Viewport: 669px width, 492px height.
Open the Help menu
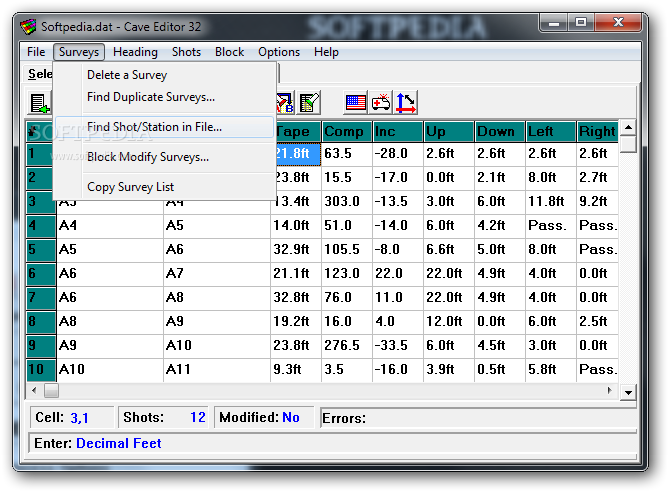point(326,52)
